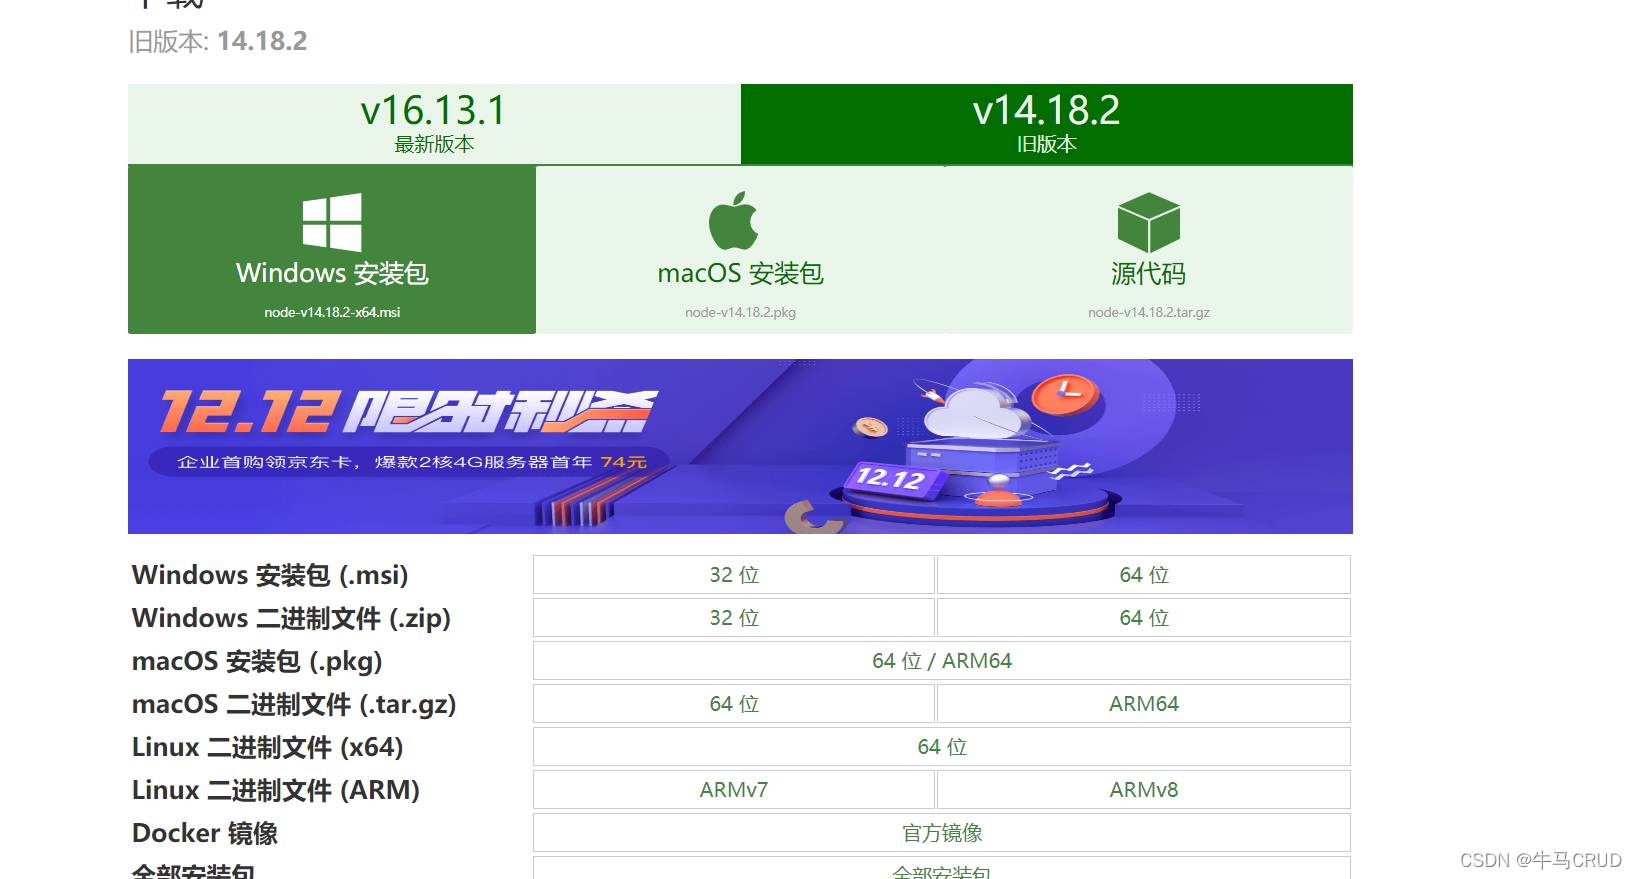Choose 64-bit Windows installer (.msi)
This screenshot has height=879, width=1637.
[x=1144, y=575]
